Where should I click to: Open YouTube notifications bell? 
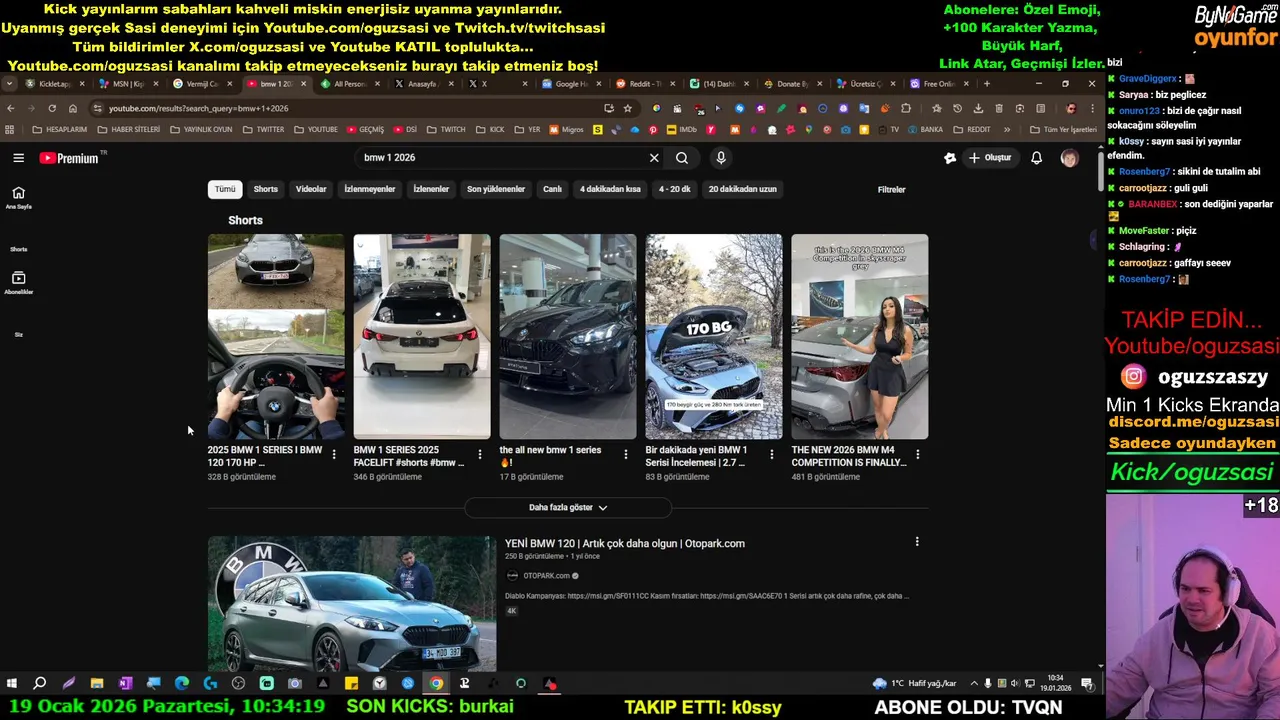(1037, 158)
